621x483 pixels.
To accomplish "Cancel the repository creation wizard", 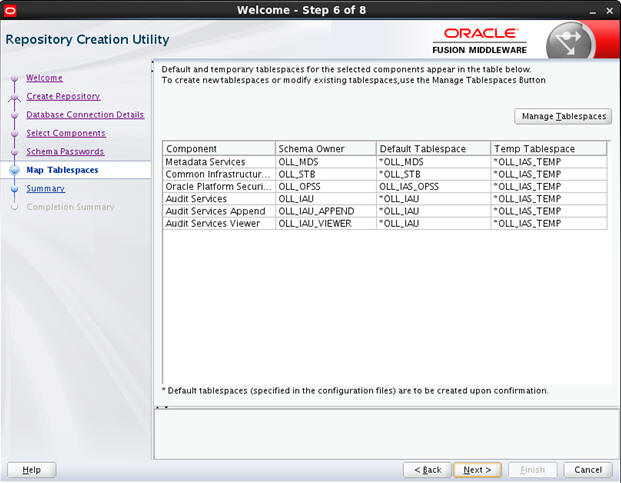I will pyautogui.click(x=588, y=470).
